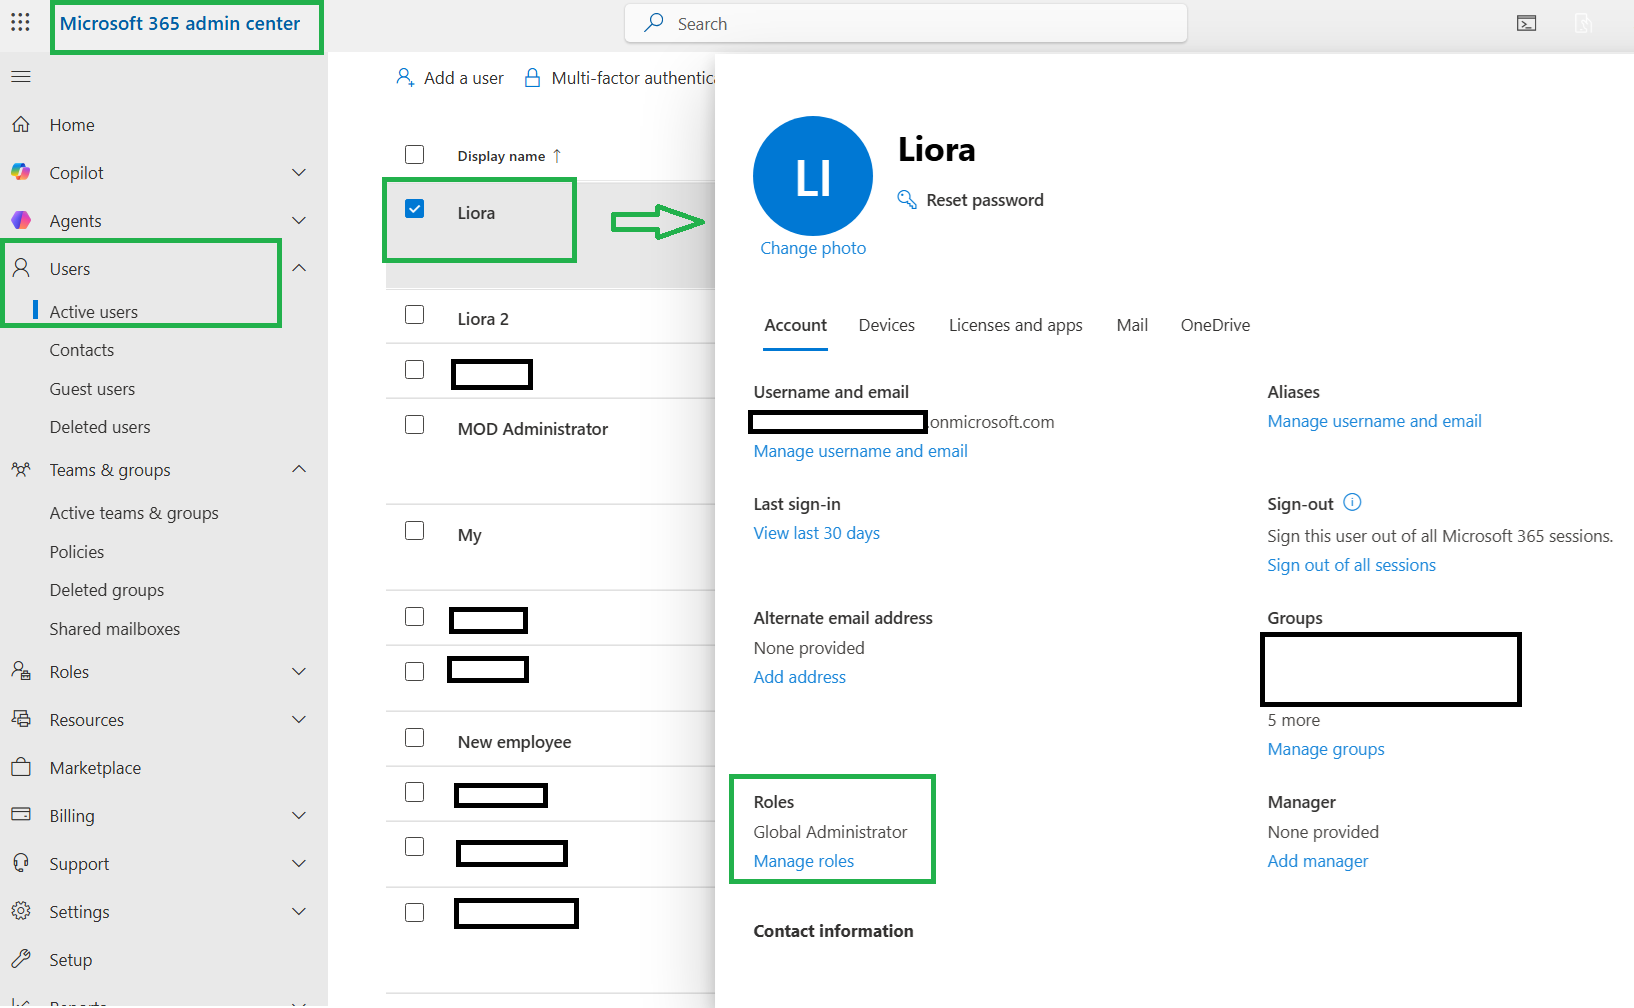Click the Multi-factor authentication lock icon
The height and width of the screenshot is (1008, 1634).
(x=533, y=77)
